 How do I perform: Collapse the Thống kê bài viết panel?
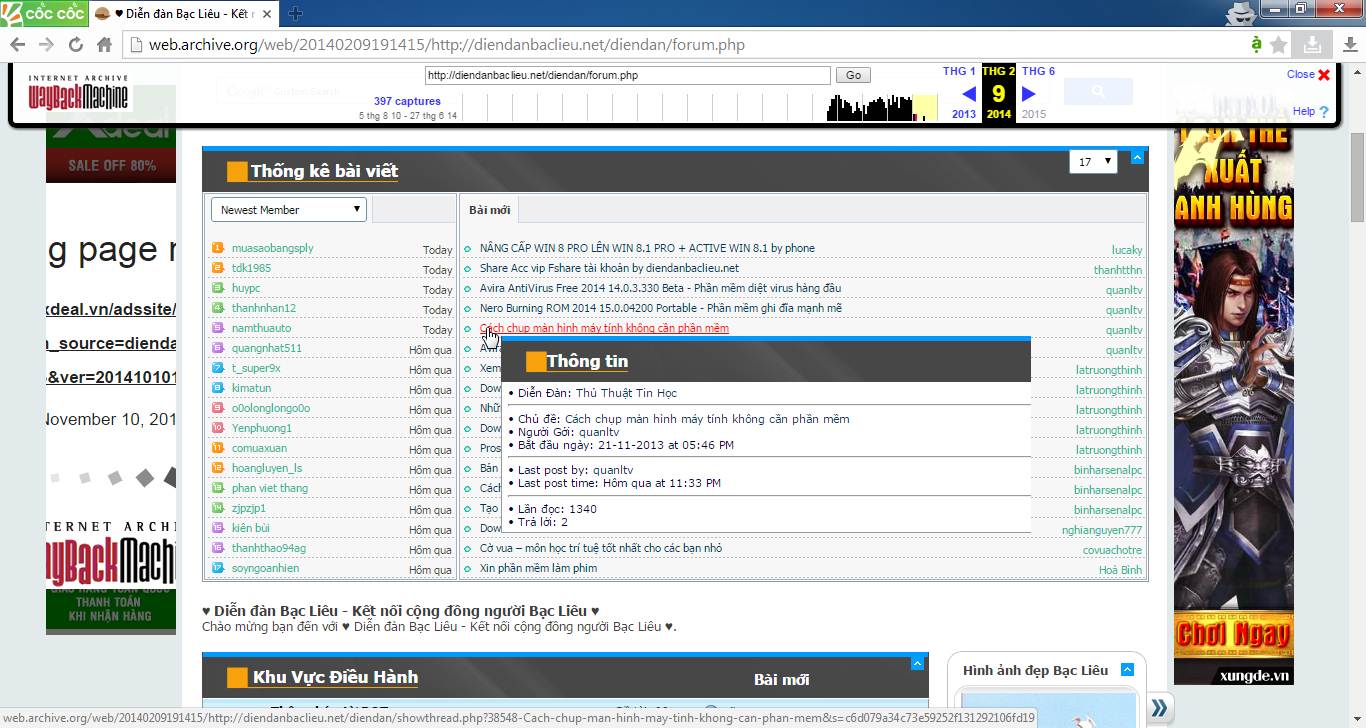coord(1137,157)
